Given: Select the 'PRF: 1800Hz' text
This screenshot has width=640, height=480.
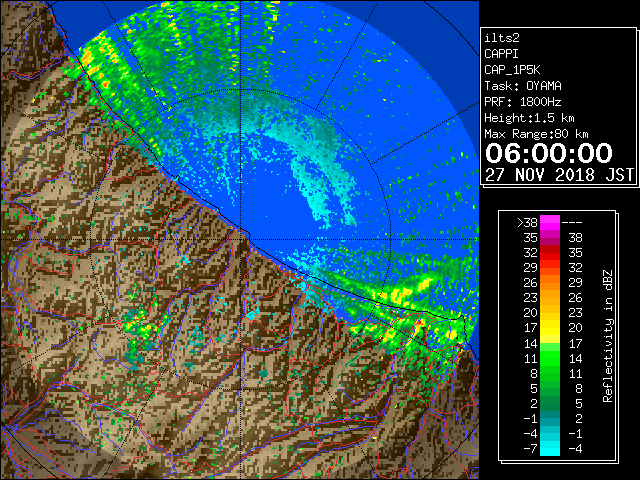Looking at the screenshot, I should (x=523, y=102).
